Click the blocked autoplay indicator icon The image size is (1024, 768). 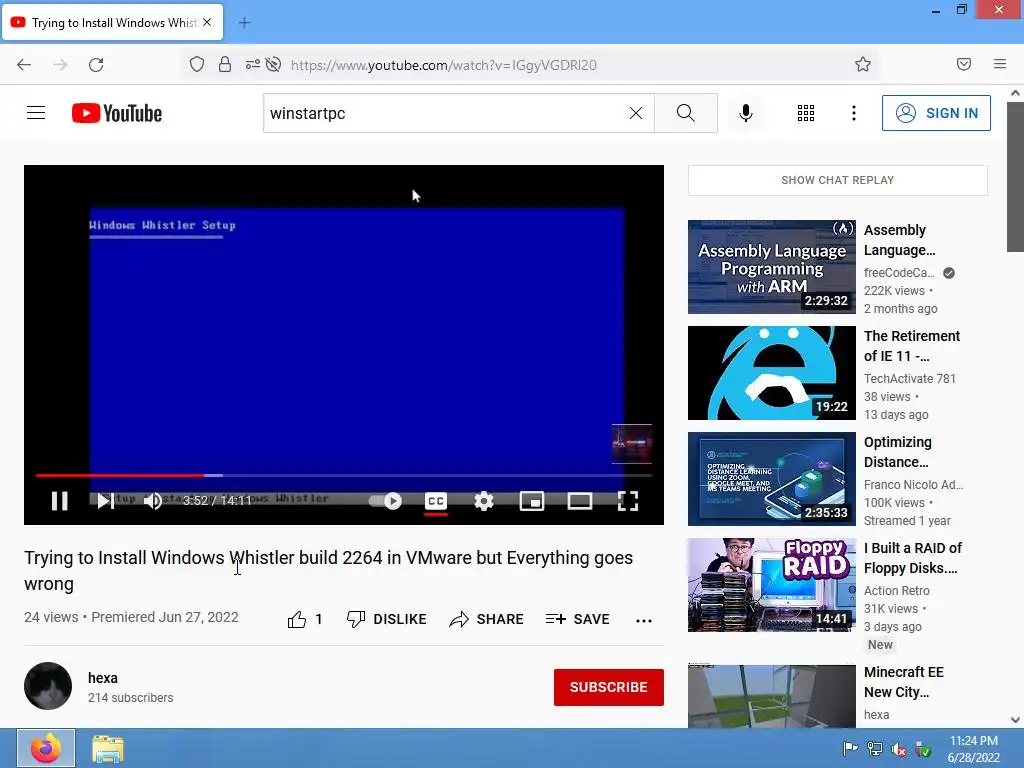coord(274,64)
